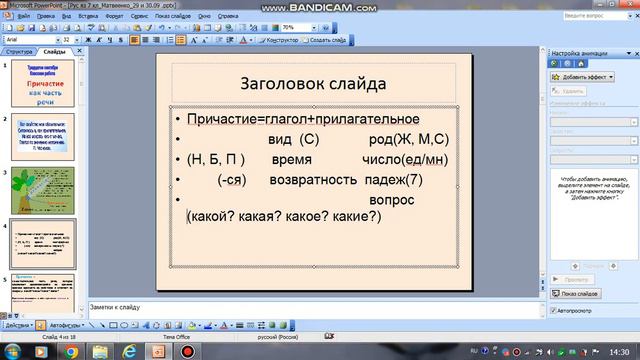Viewport: 640px width, 360px height.
Task: Open a file with the folder icon
Action: pyautogui.click(x=20, y=28)
